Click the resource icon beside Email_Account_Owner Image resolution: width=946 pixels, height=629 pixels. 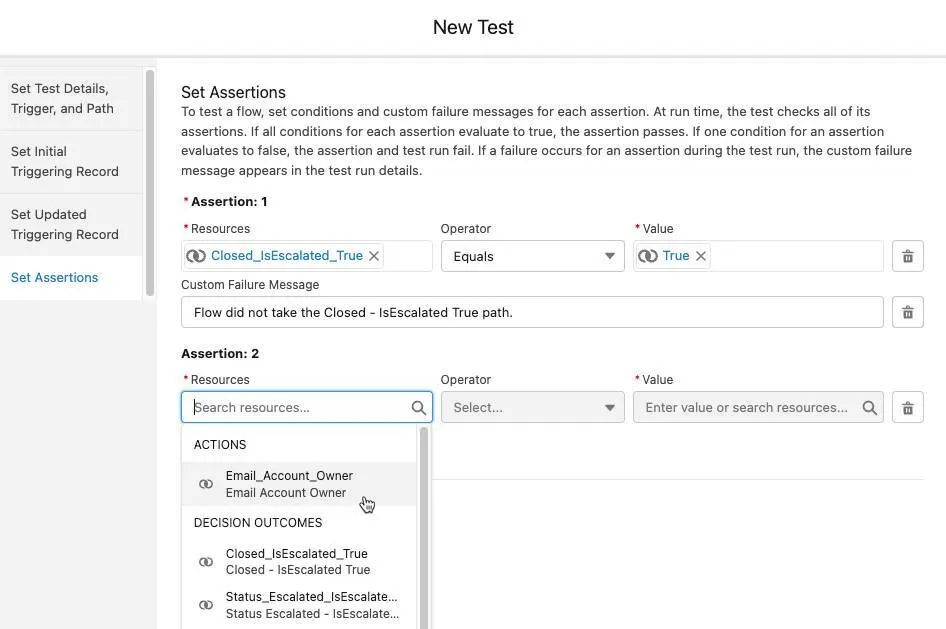point(205,483)
